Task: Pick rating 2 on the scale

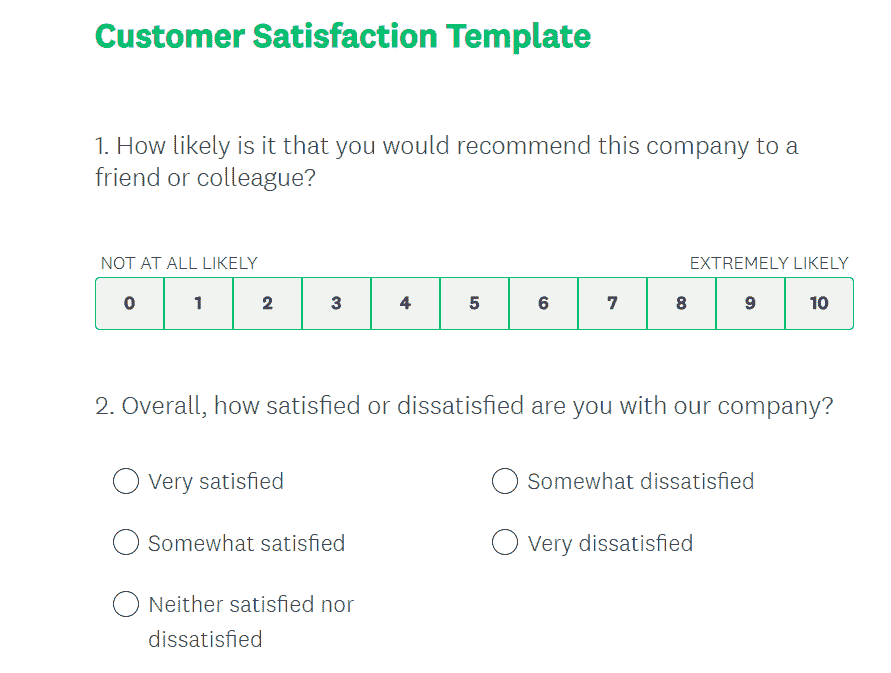Action: 267,303
